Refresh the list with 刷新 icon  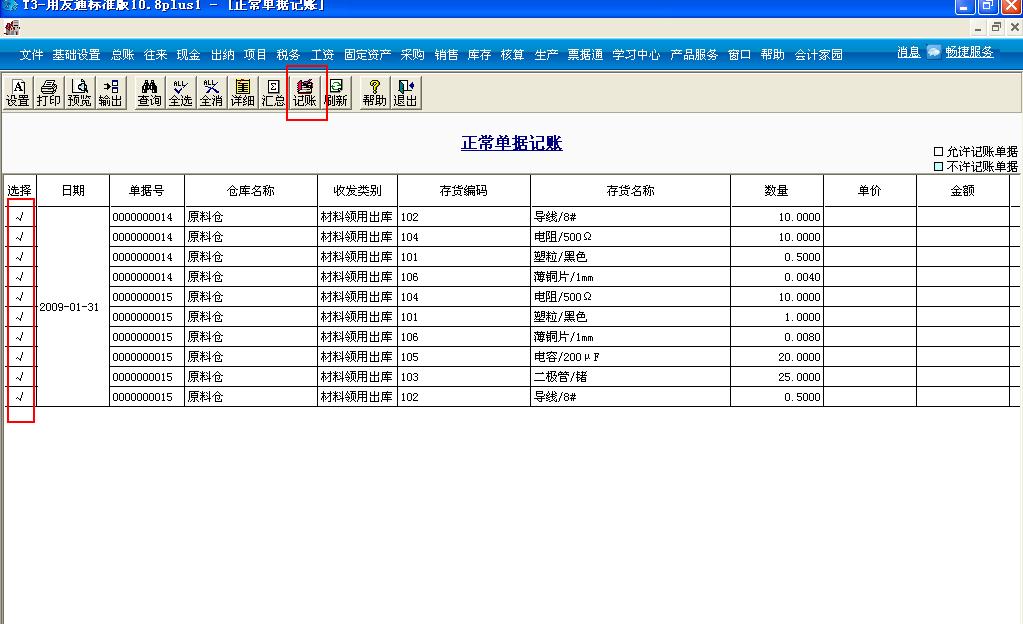coord(336,94)
